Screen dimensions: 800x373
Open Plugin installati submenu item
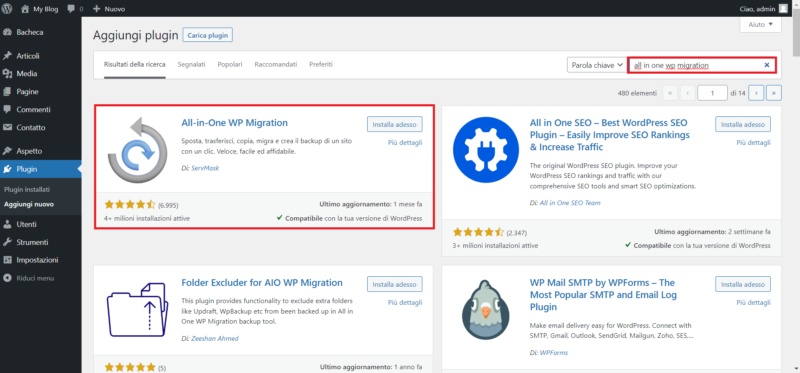(x=27, y=189)
